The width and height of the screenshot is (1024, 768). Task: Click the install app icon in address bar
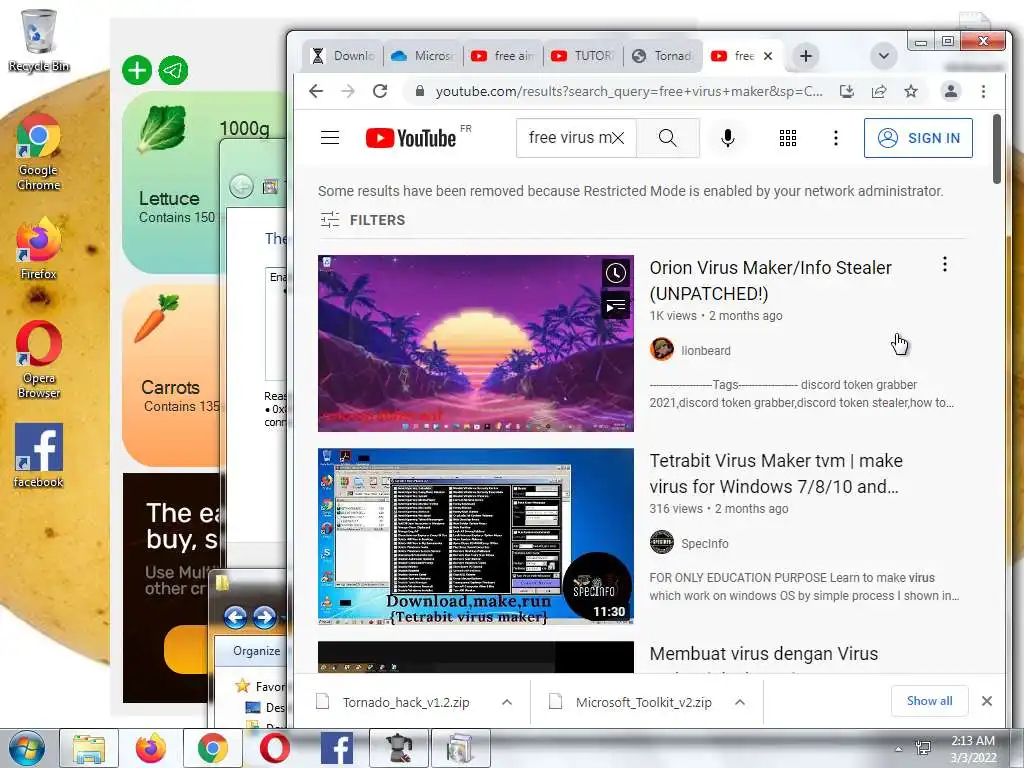(846, 91)
